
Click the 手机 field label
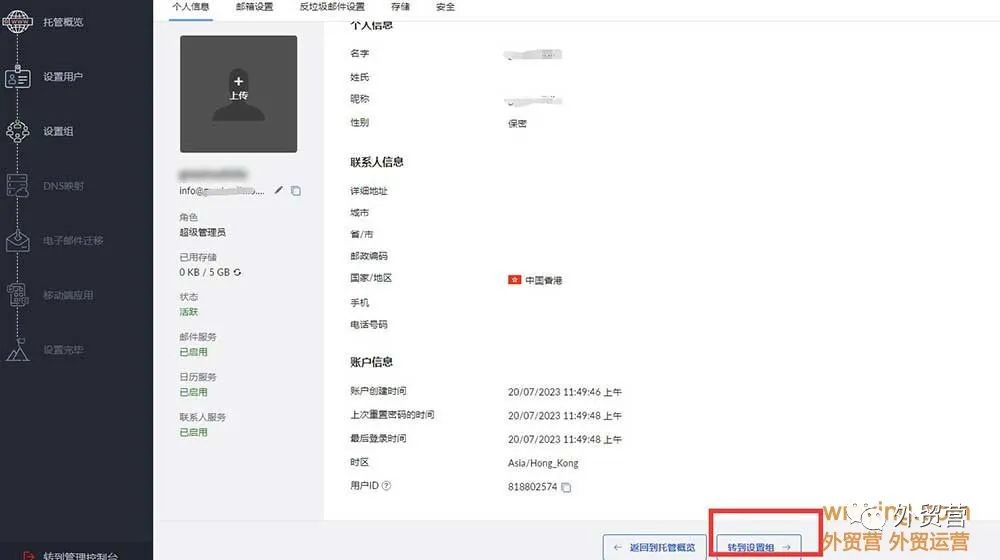[x=359, y=302]
